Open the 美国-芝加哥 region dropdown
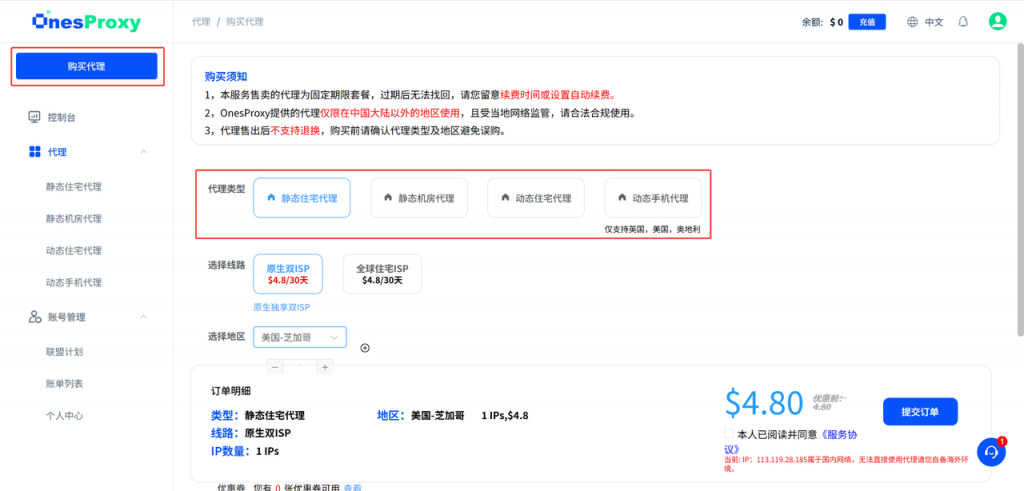This screenshot has width=1024, height=491. [x=300, y=337]
